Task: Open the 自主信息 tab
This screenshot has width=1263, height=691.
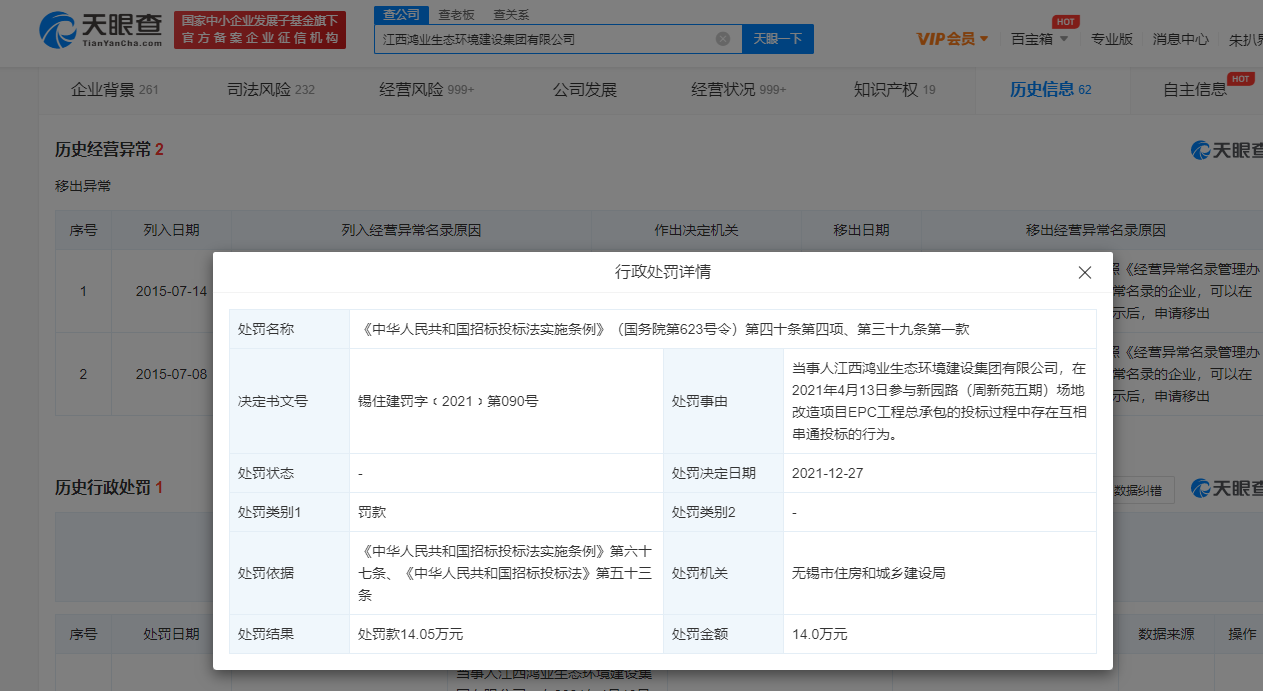Action: (x=1195, y=89)
